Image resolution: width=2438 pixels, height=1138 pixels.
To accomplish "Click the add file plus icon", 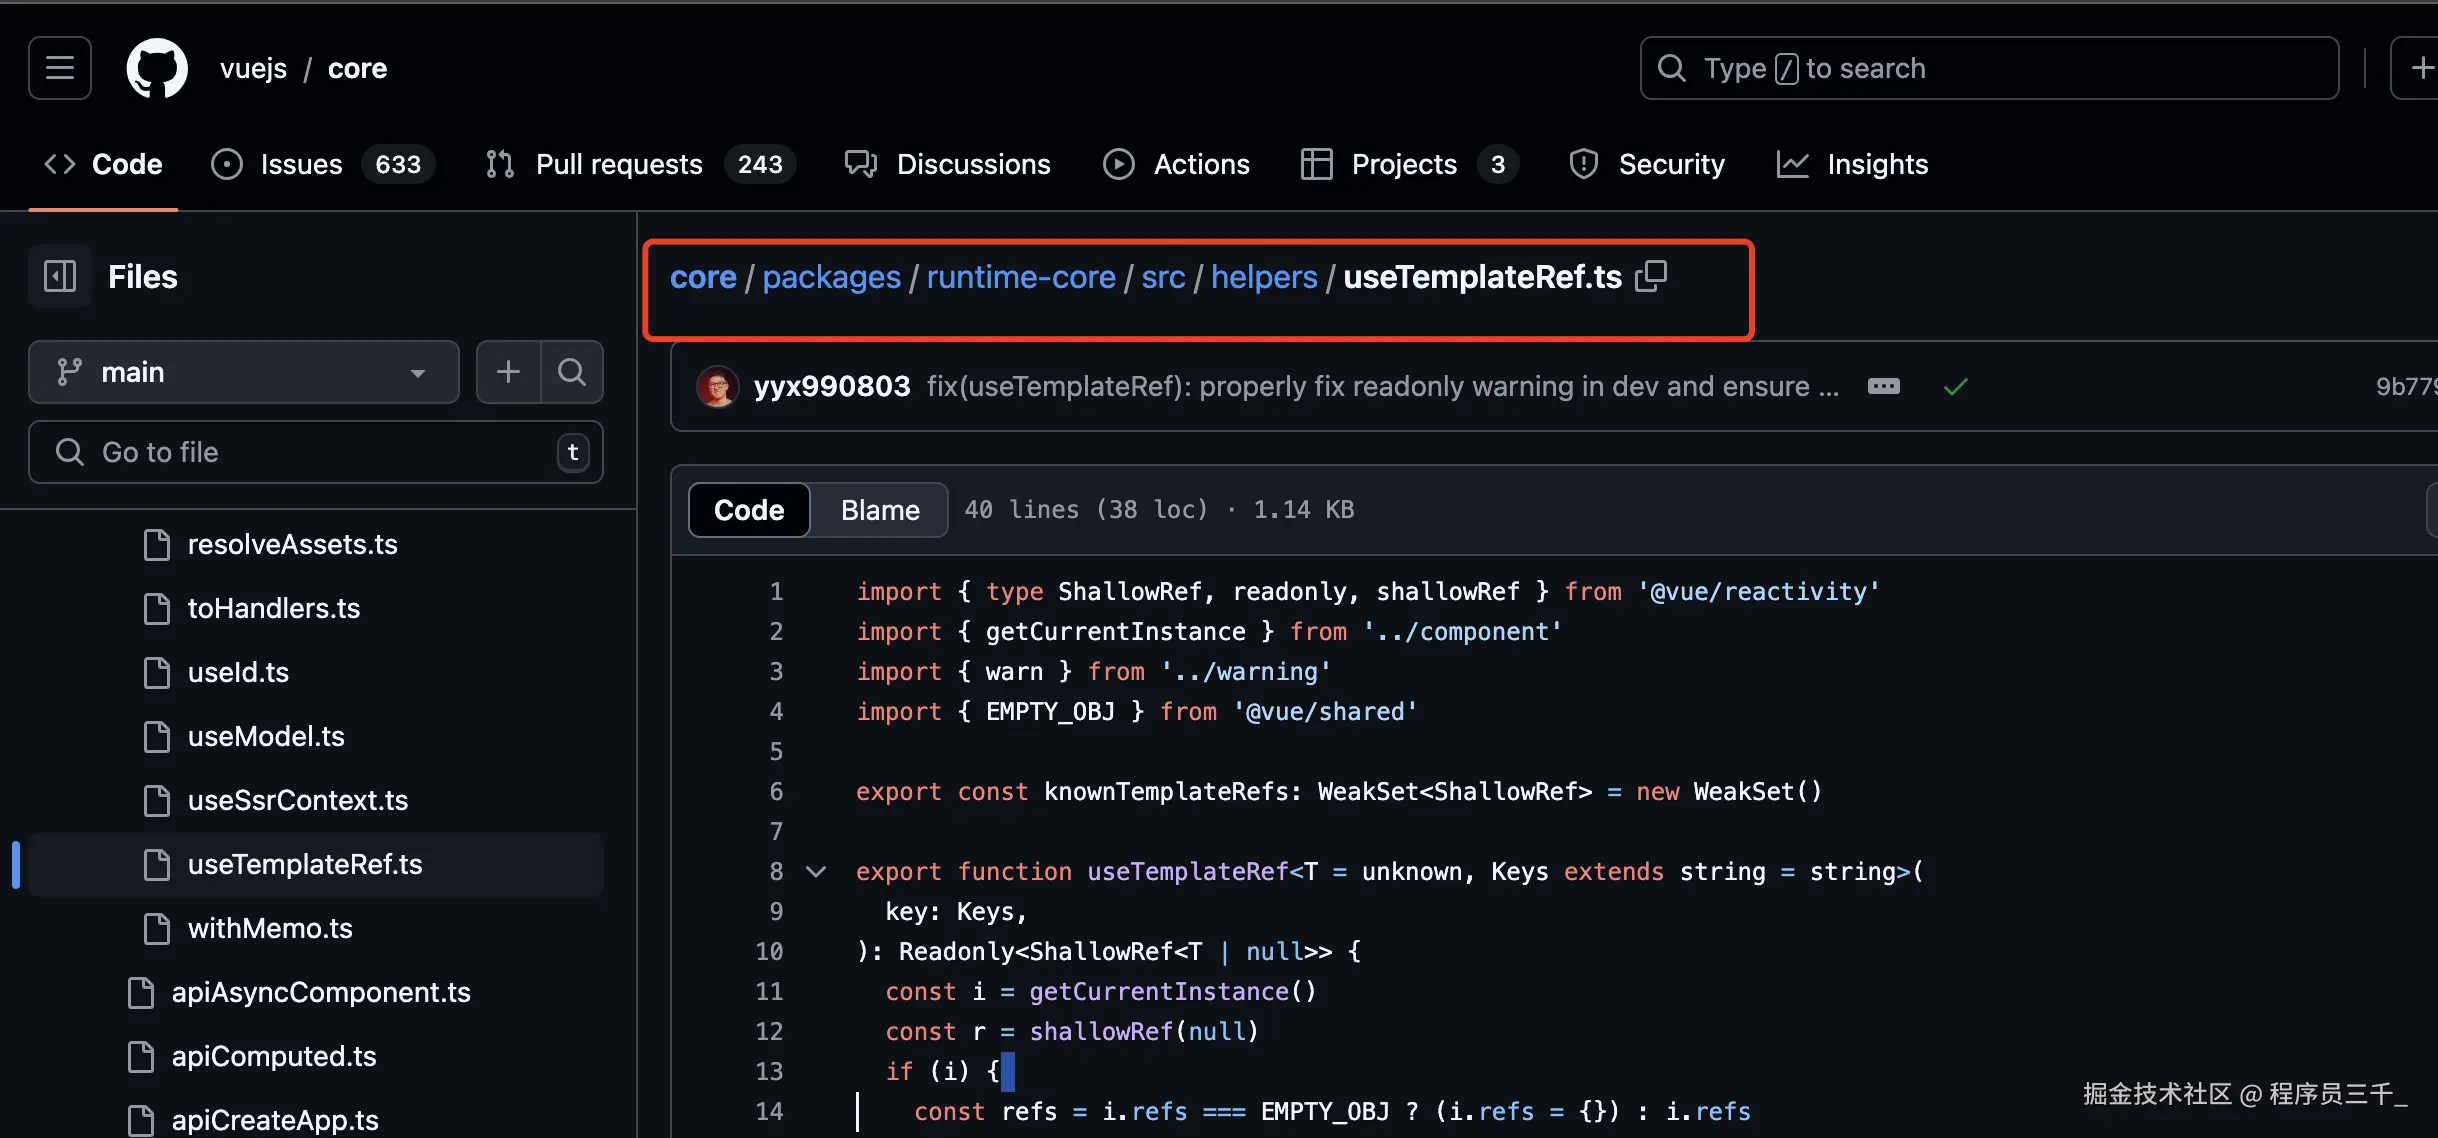I will pos(508,372).
